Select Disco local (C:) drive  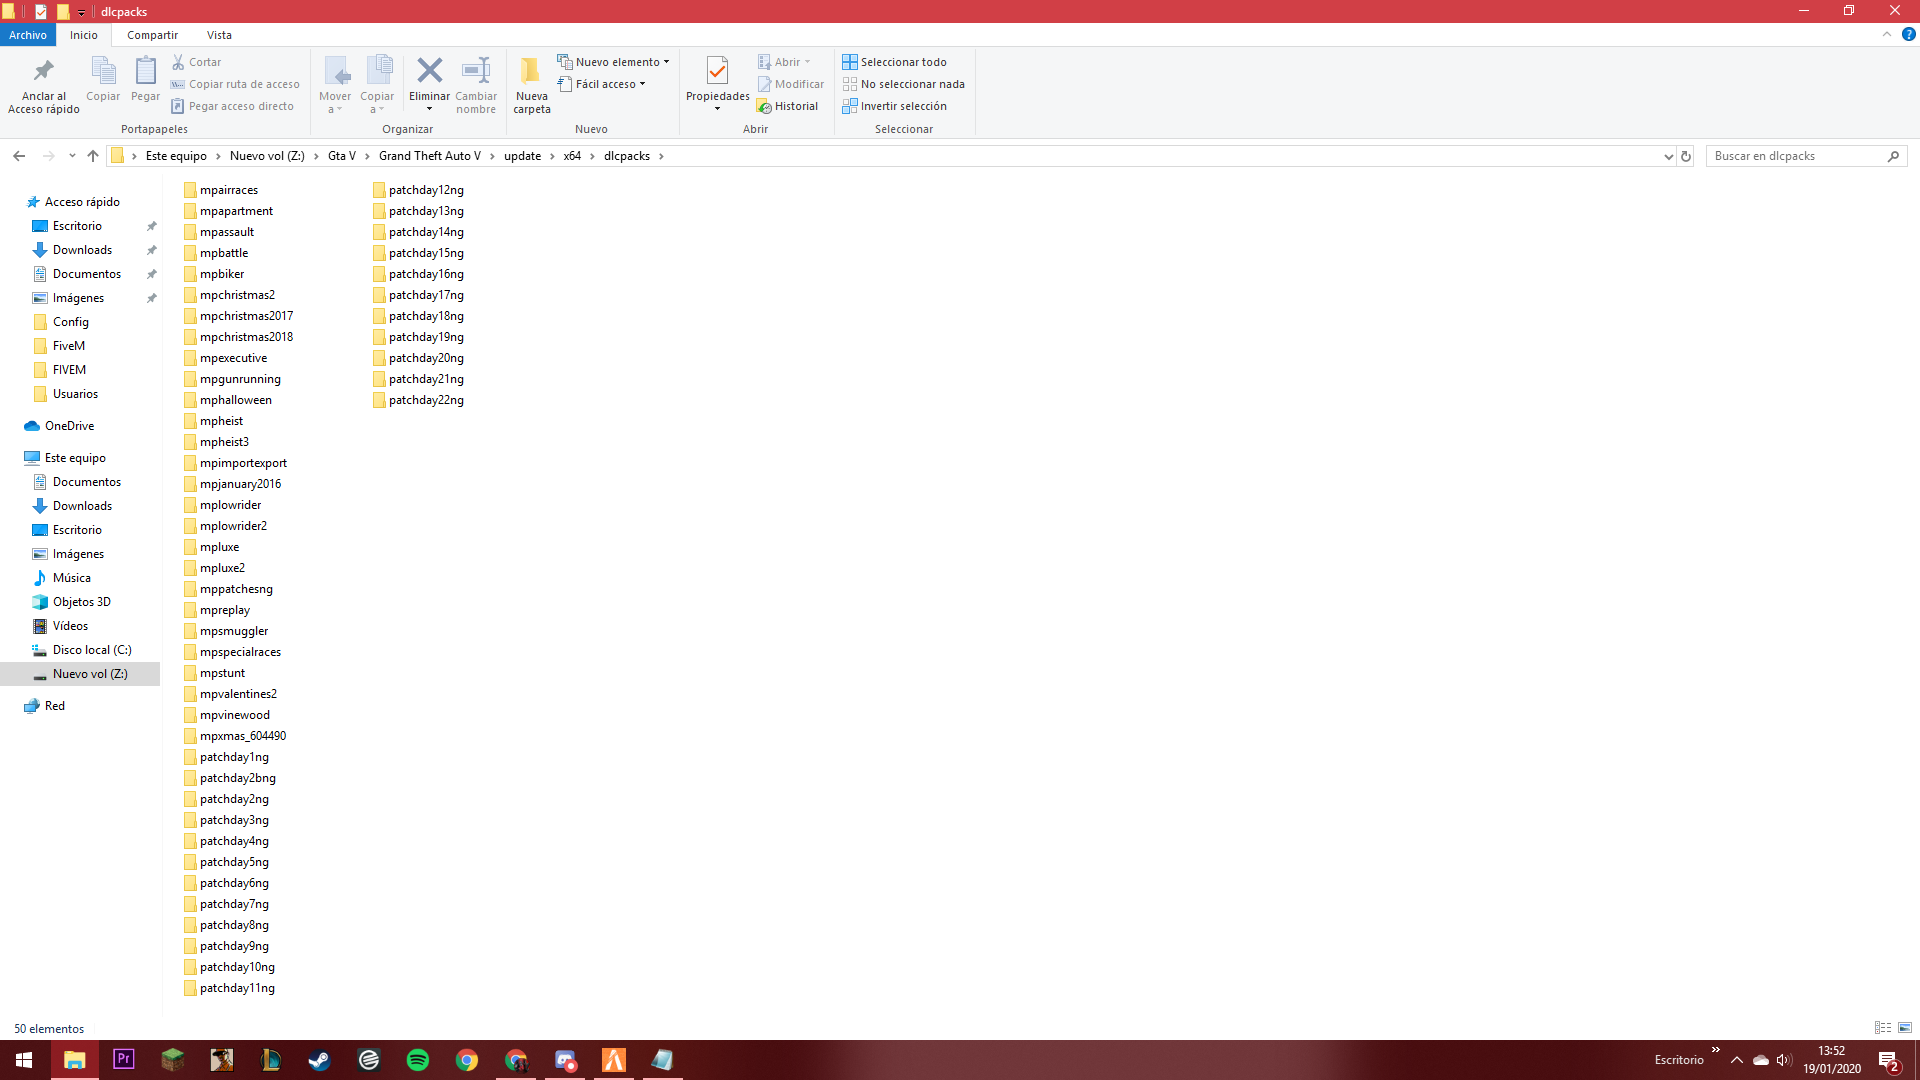pos(92,650)
